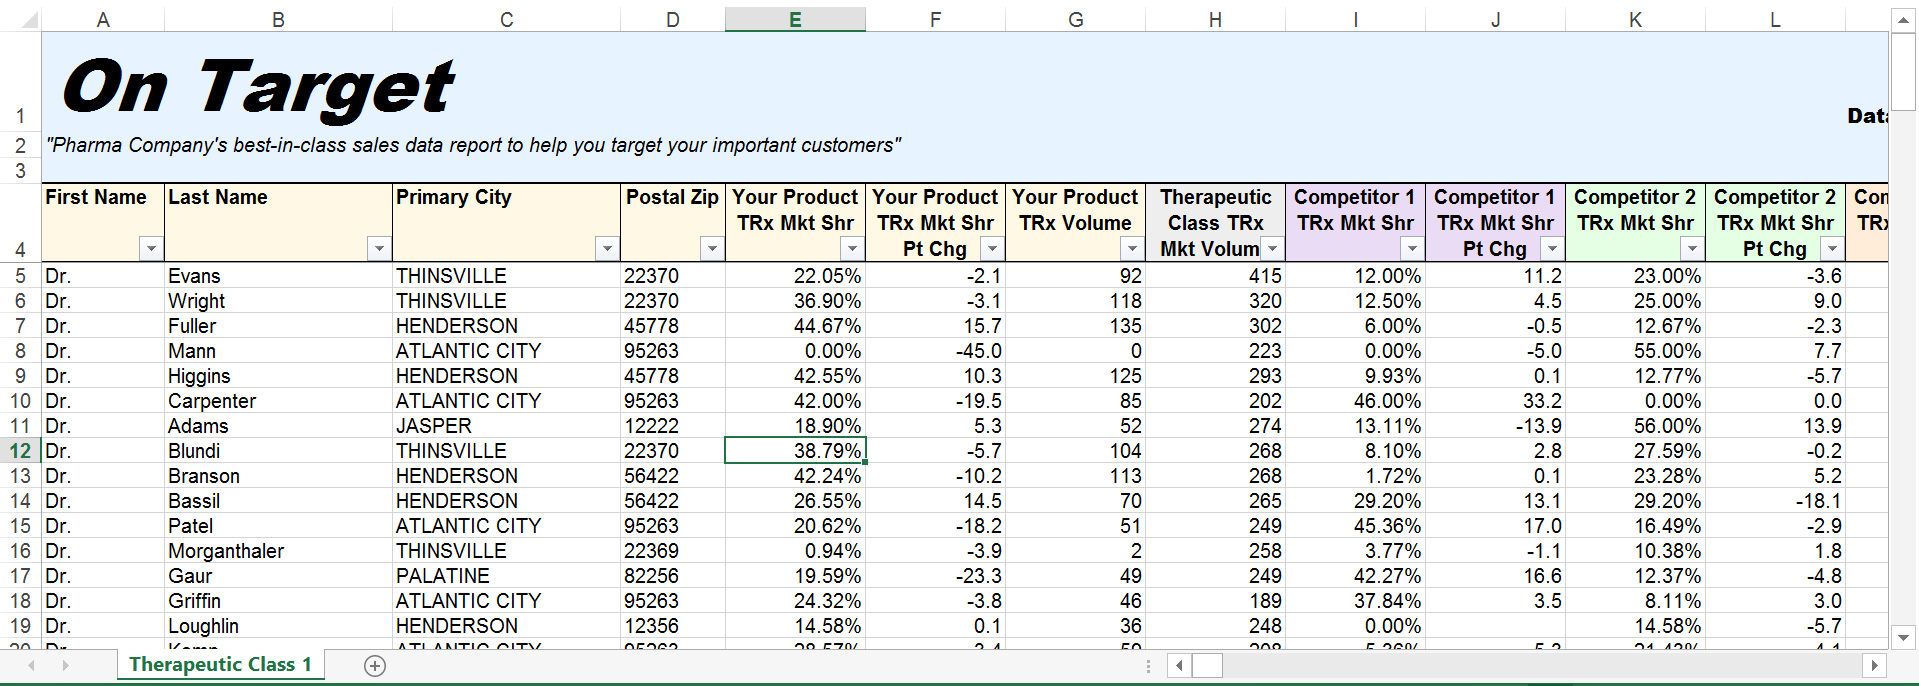Image resolution: width=1919 pixels, height=686 pixels.
Task: Click the sheet tab split handle dots
Action: [x=1148, y=666]
